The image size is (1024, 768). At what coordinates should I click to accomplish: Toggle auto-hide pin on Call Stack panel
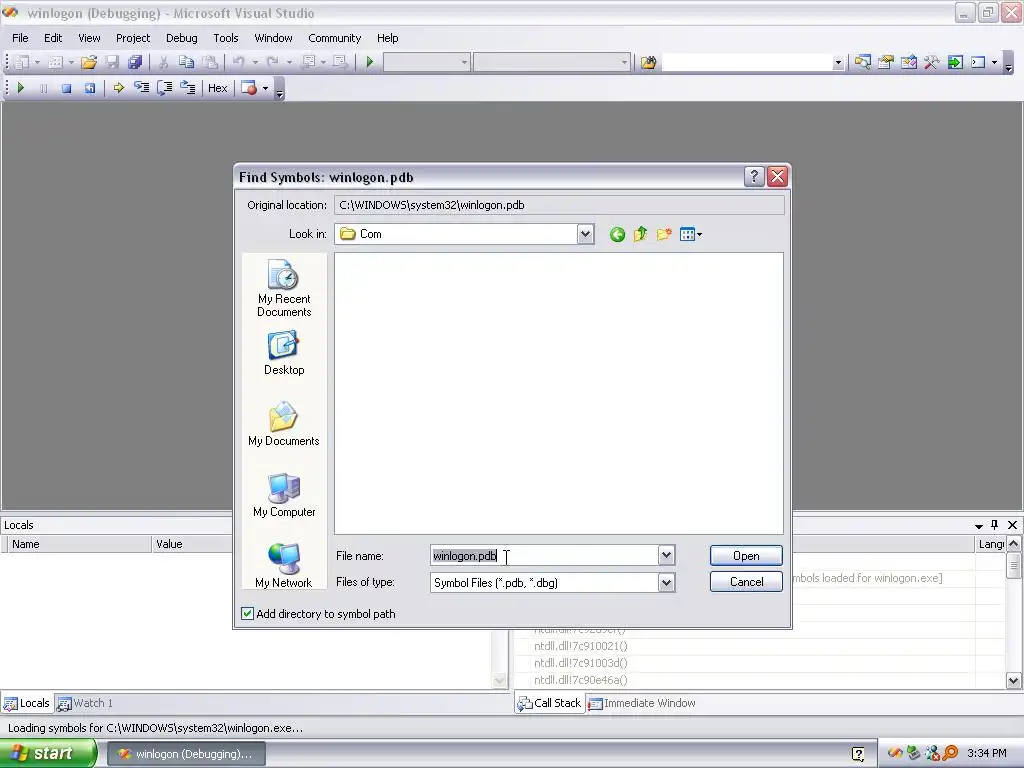(x=995, y=524)
